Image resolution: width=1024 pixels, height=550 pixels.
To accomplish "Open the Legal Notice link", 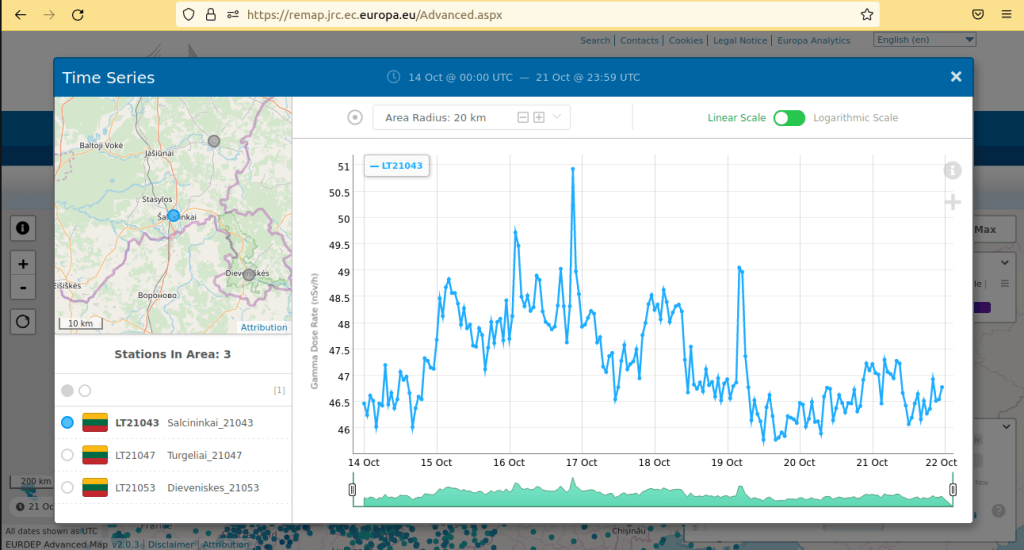I will pyautogui.click(x=740, y=41).
